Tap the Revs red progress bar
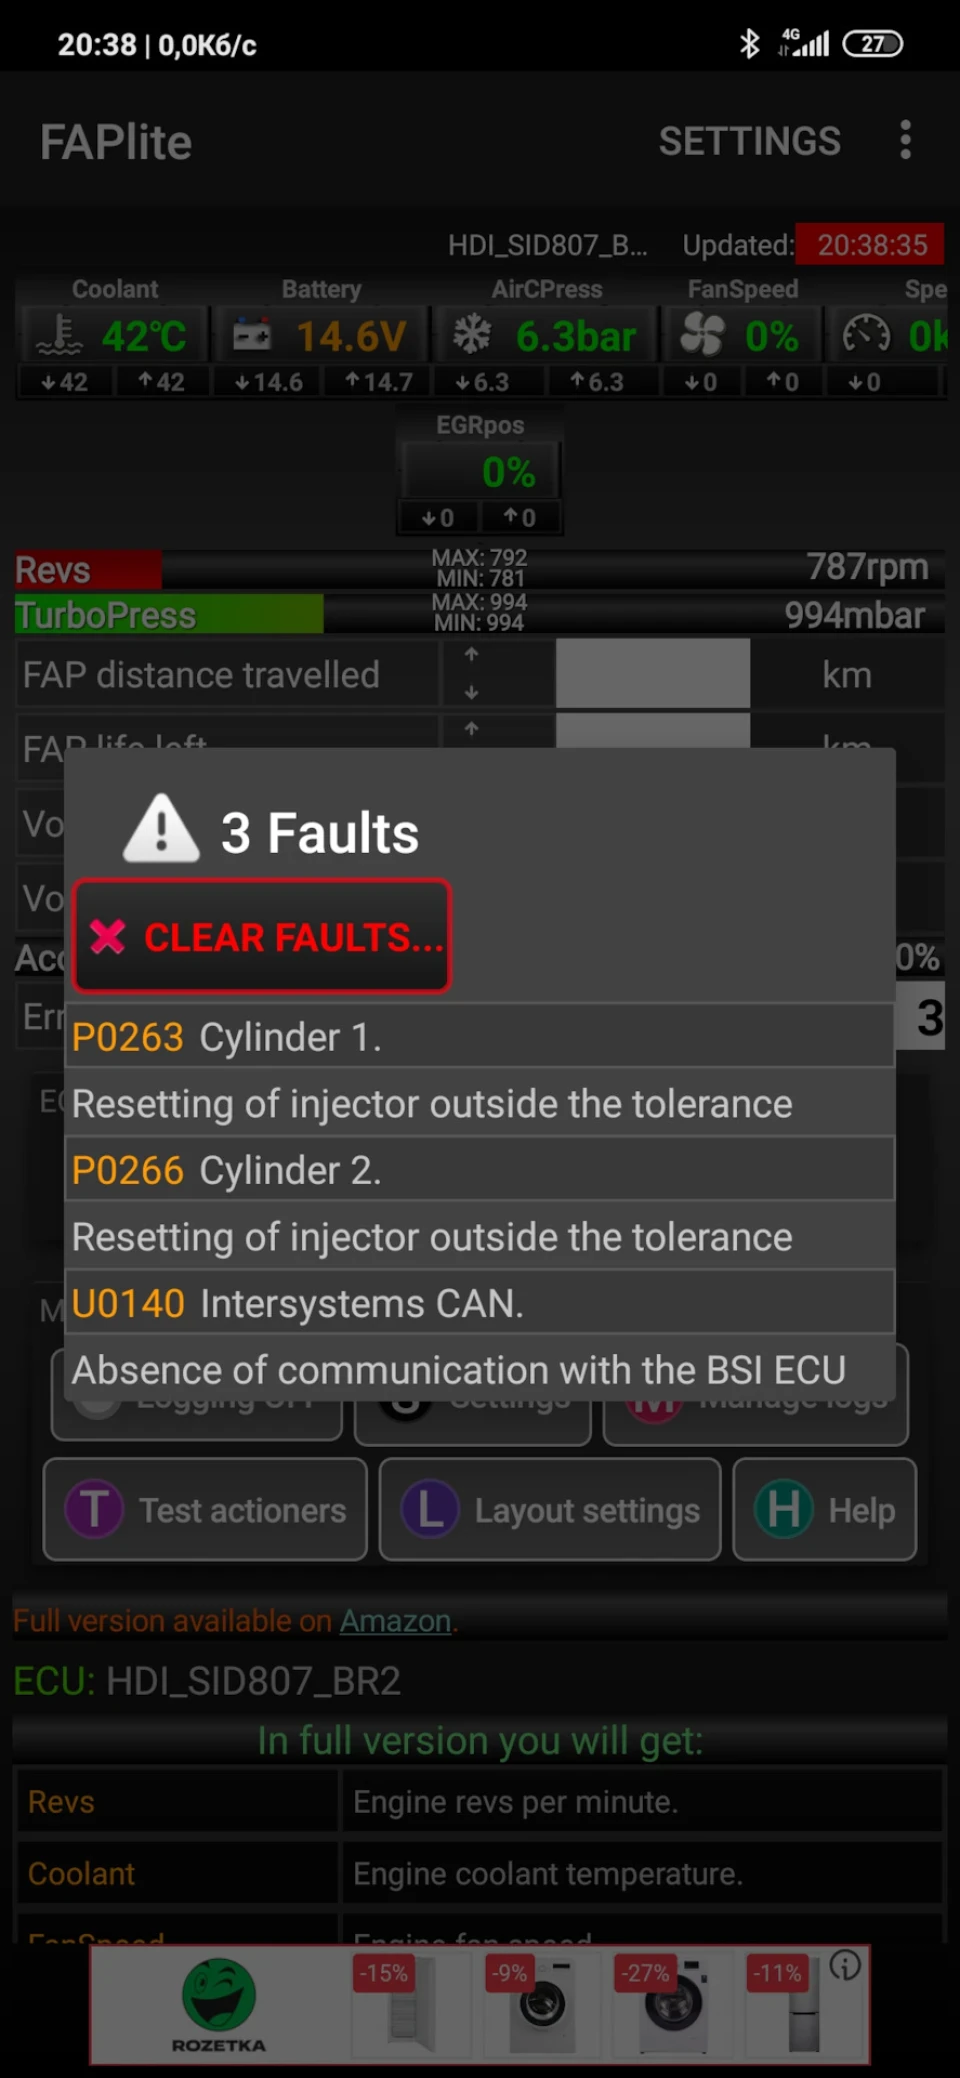The image size is (960, 2078). [x=88, y=570]
